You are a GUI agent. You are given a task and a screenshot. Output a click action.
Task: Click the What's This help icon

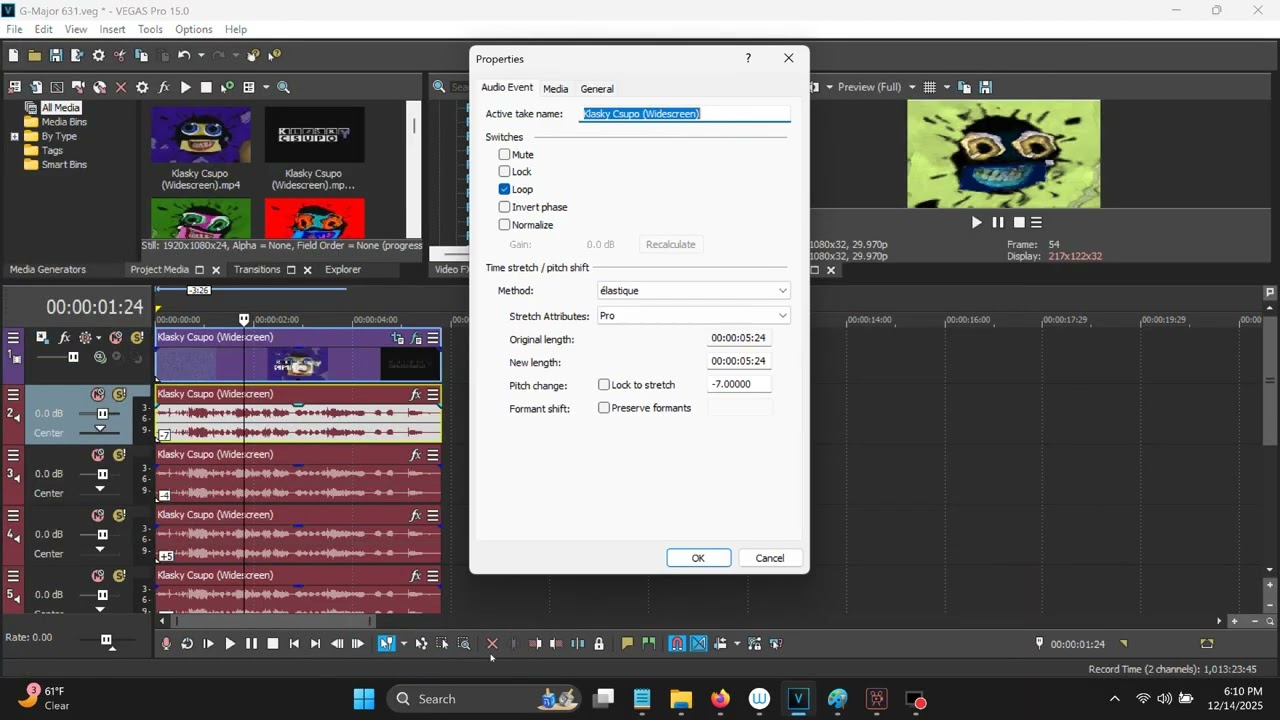click(x=275, y=56)
